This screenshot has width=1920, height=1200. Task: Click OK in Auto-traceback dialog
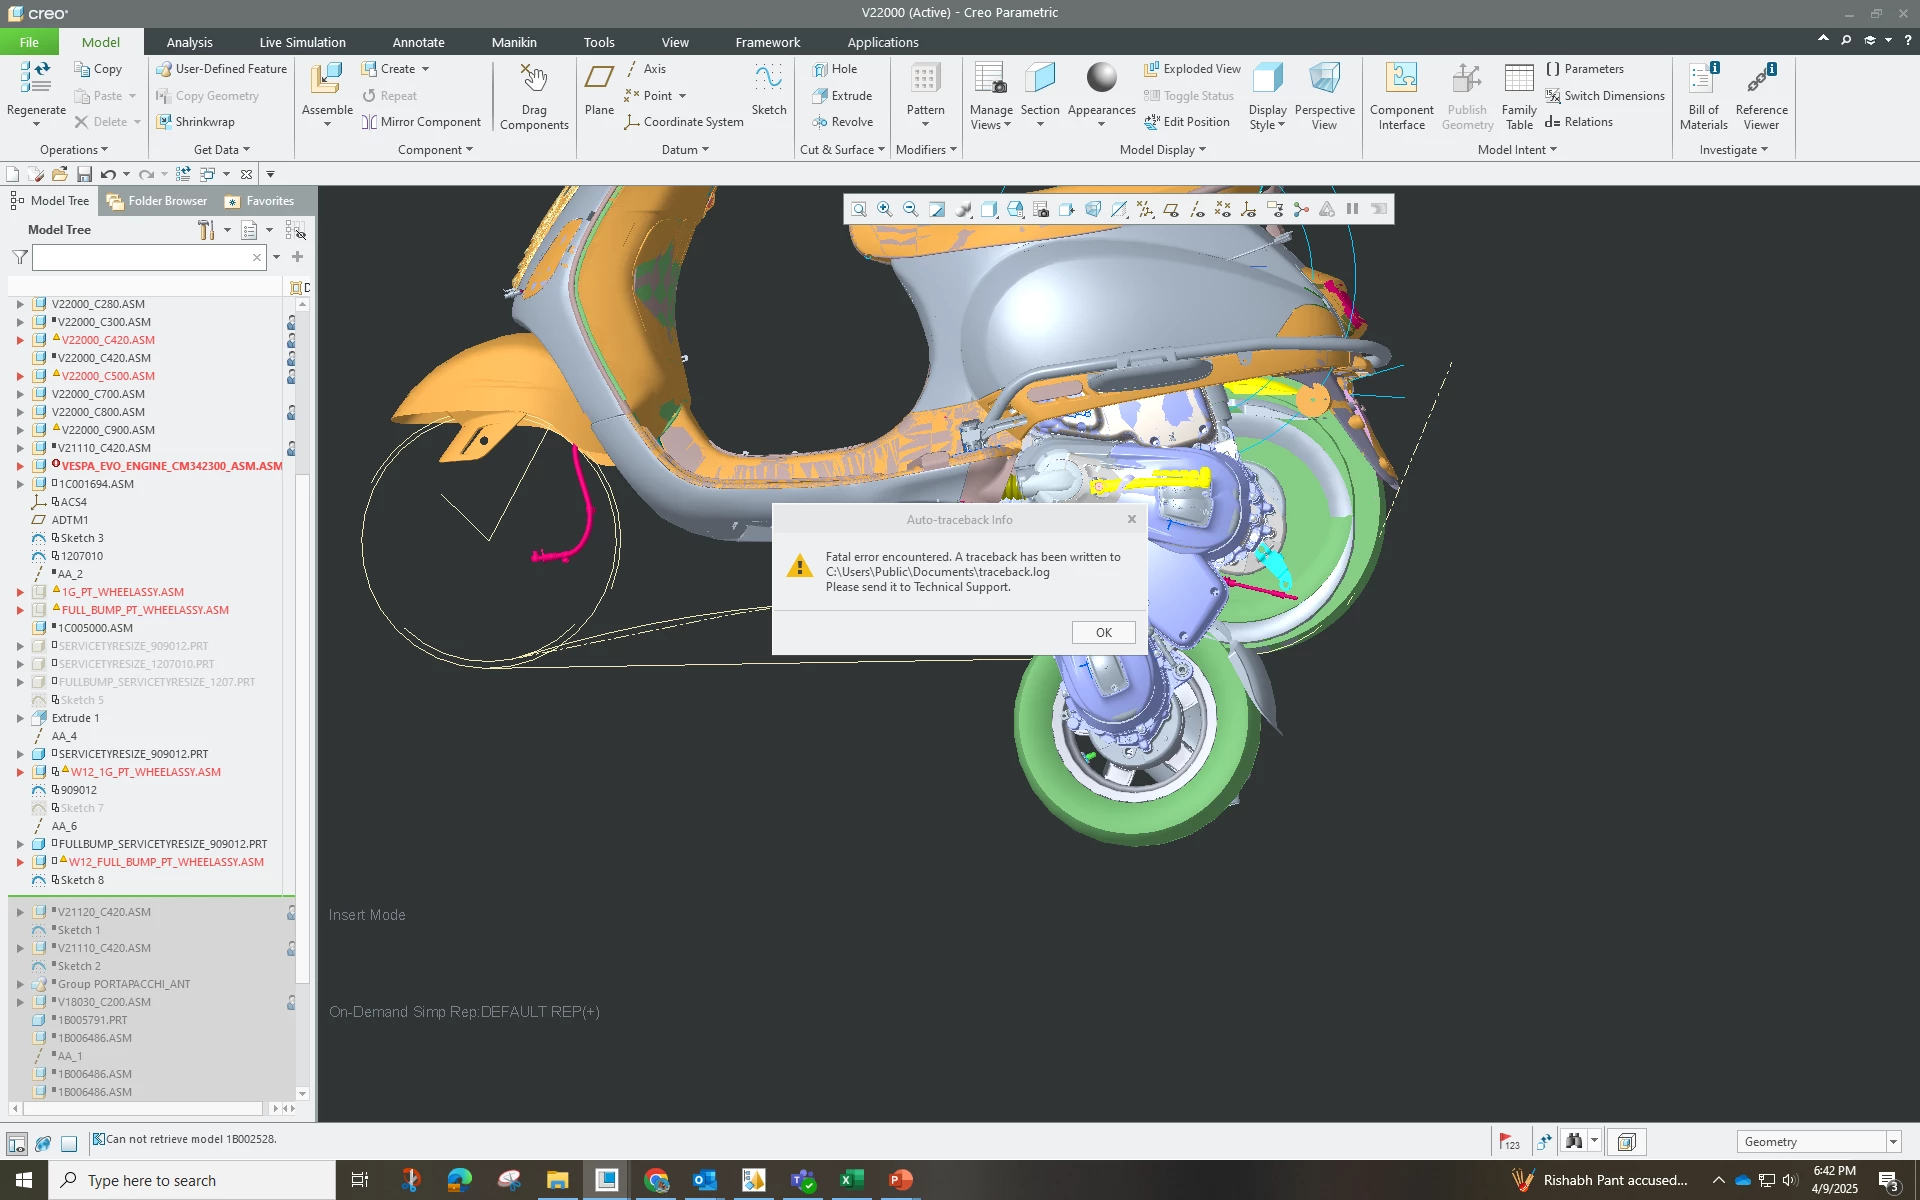1103,633
